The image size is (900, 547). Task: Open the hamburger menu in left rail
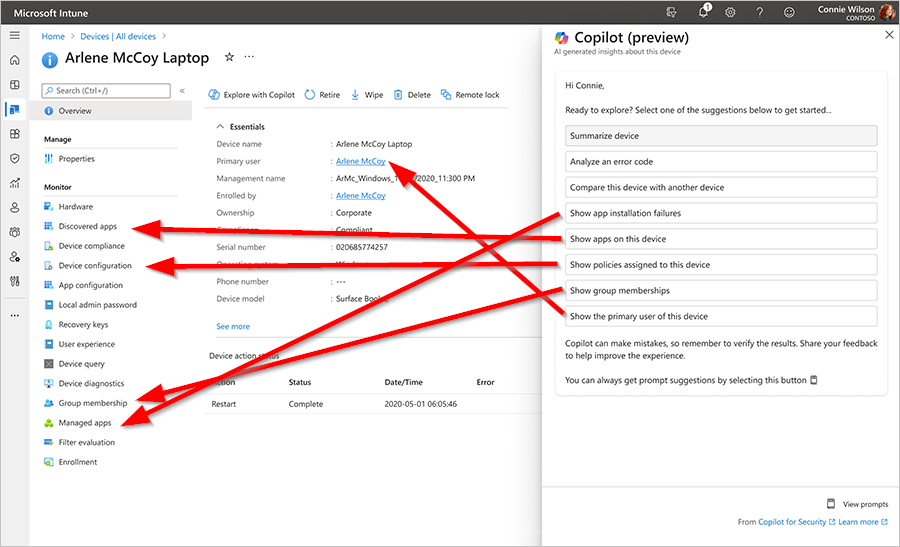coord(15,36)
